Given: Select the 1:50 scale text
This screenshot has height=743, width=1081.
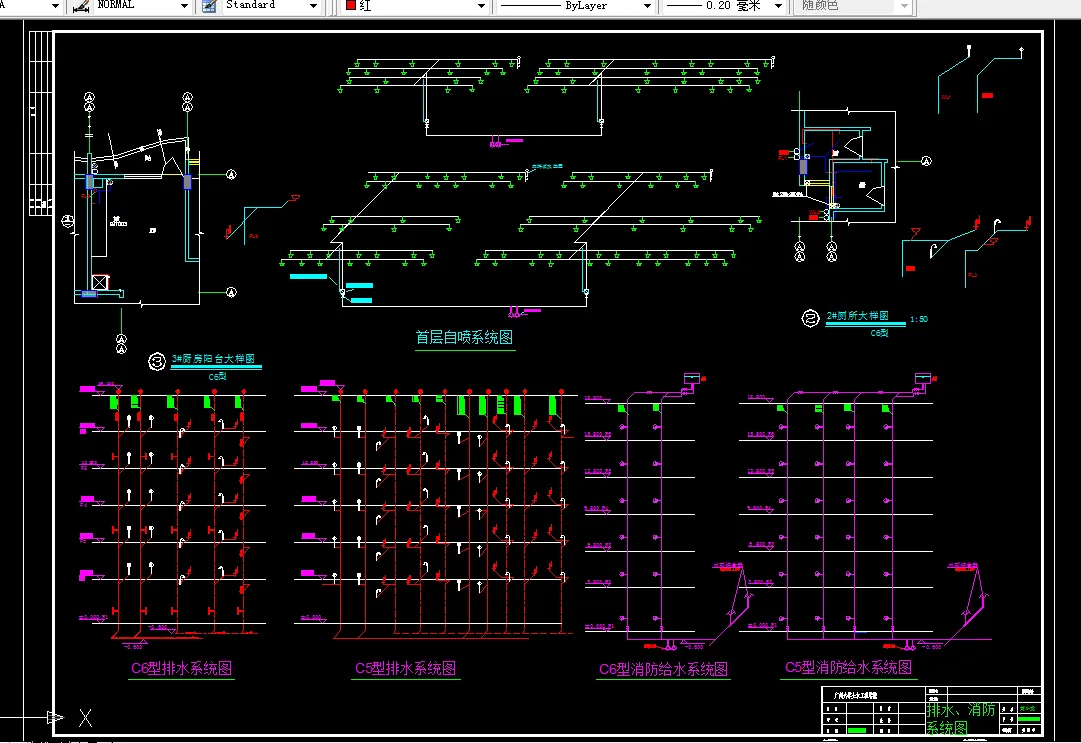Looking at the screenshot, I should (919, 319).
